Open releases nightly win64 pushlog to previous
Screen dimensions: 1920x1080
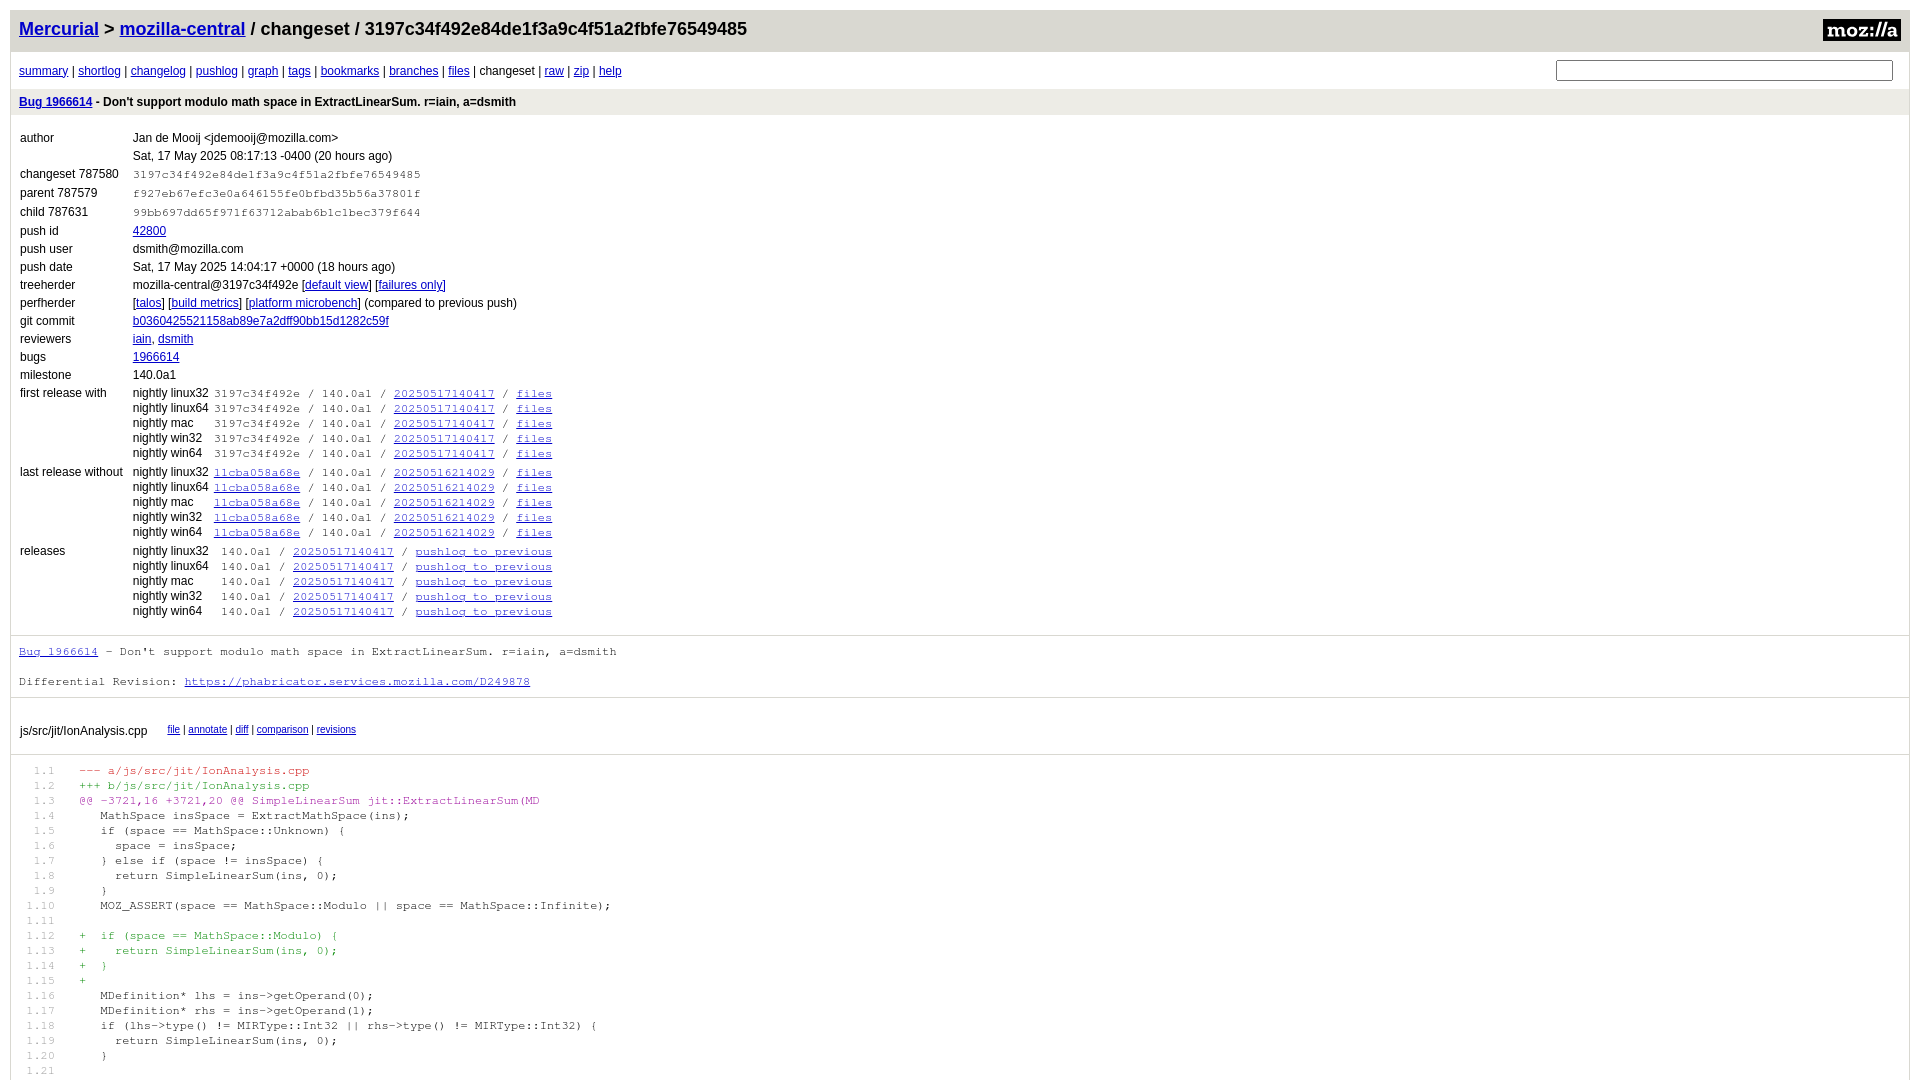coord(484,612)
